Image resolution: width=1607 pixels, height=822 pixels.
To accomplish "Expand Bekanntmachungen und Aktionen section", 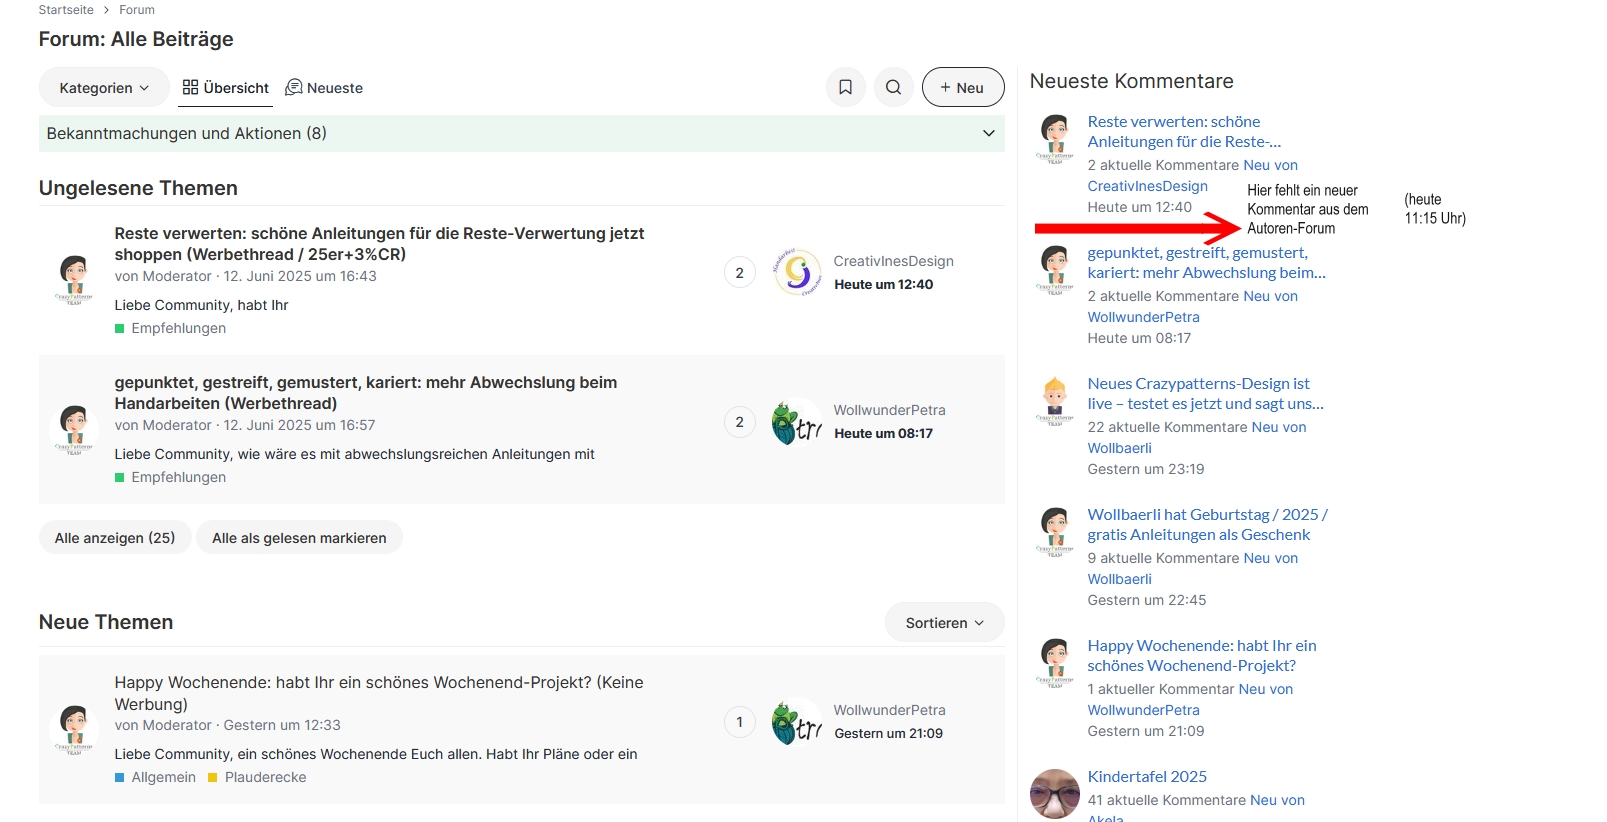I will (x=988, y=133).
